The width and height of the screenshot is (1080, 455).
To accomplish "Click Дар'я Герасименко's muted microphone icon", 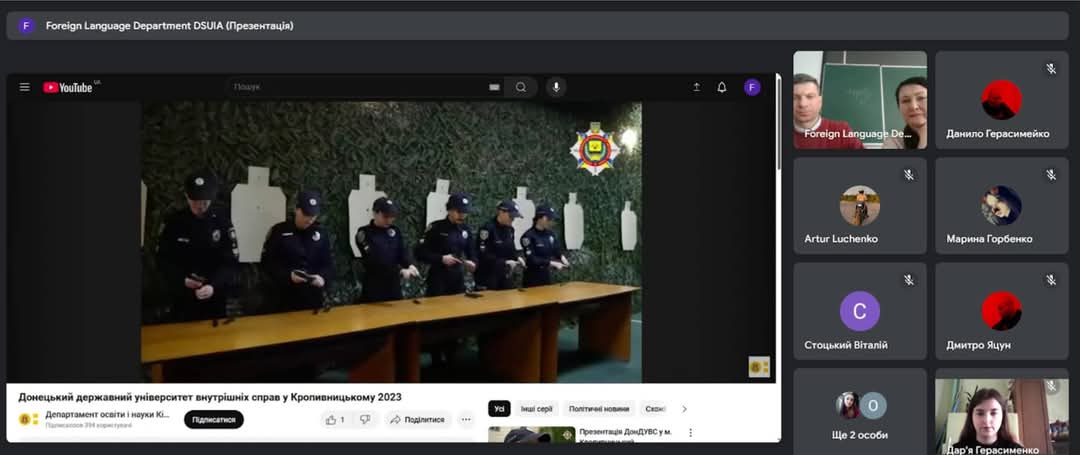I will tap(1051, 386).
